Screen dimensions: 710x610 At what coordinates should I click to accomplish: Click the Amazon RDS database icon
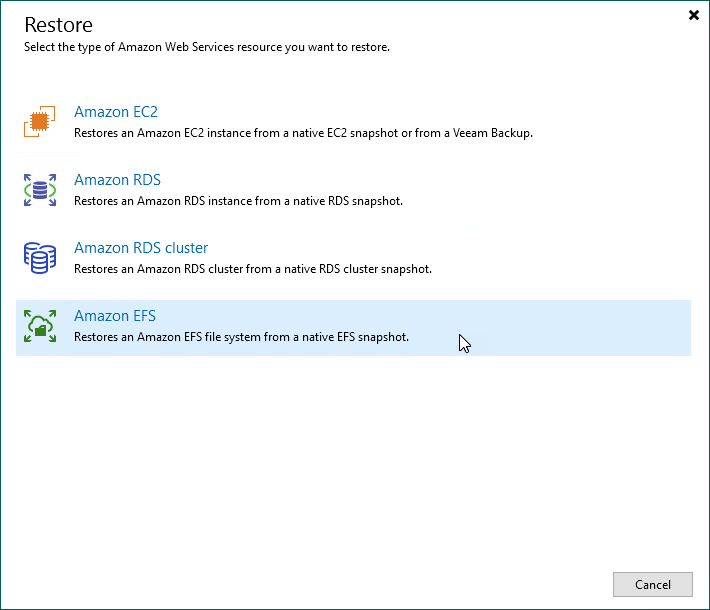(x=40, y=190)
